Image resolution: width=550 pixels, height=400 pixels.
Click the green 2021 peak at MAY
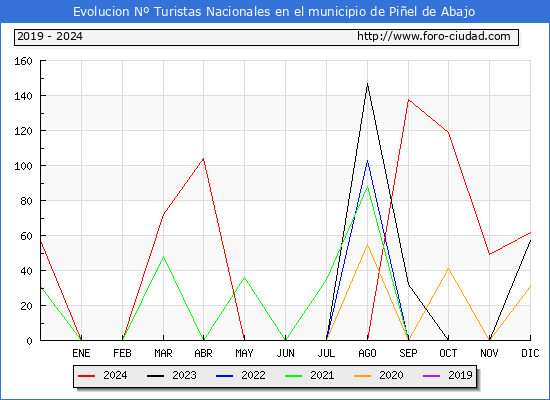tap(244, 277)
